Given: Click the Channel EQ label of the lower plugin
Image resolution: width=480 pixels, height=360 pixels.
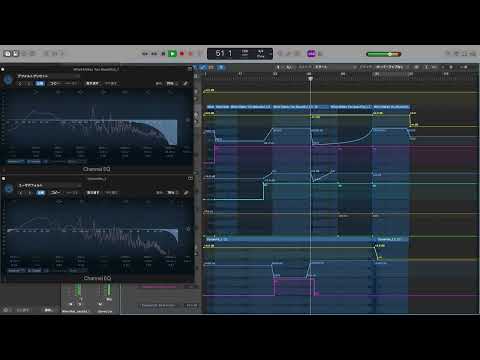Looking at the screenshot, I should click(x=98, y=278).
